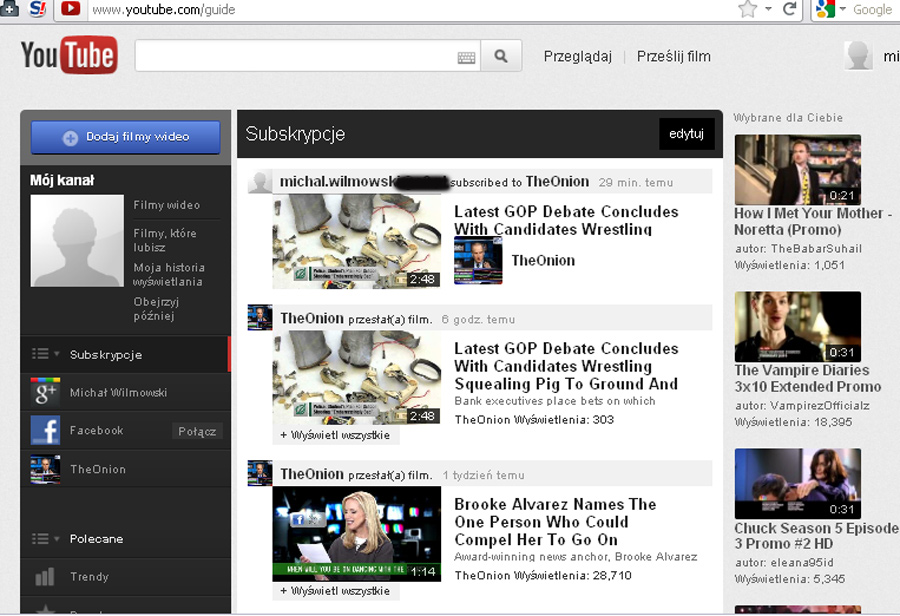Open the Przeglądaj menu item
The image size is (900, 616).
[577, 56]
